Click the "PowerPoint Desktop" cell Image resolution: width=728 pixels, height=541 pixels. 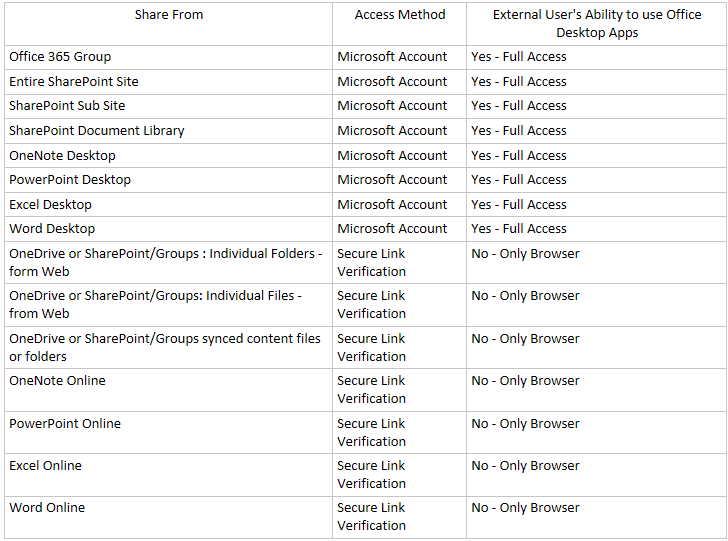(70, 180)
